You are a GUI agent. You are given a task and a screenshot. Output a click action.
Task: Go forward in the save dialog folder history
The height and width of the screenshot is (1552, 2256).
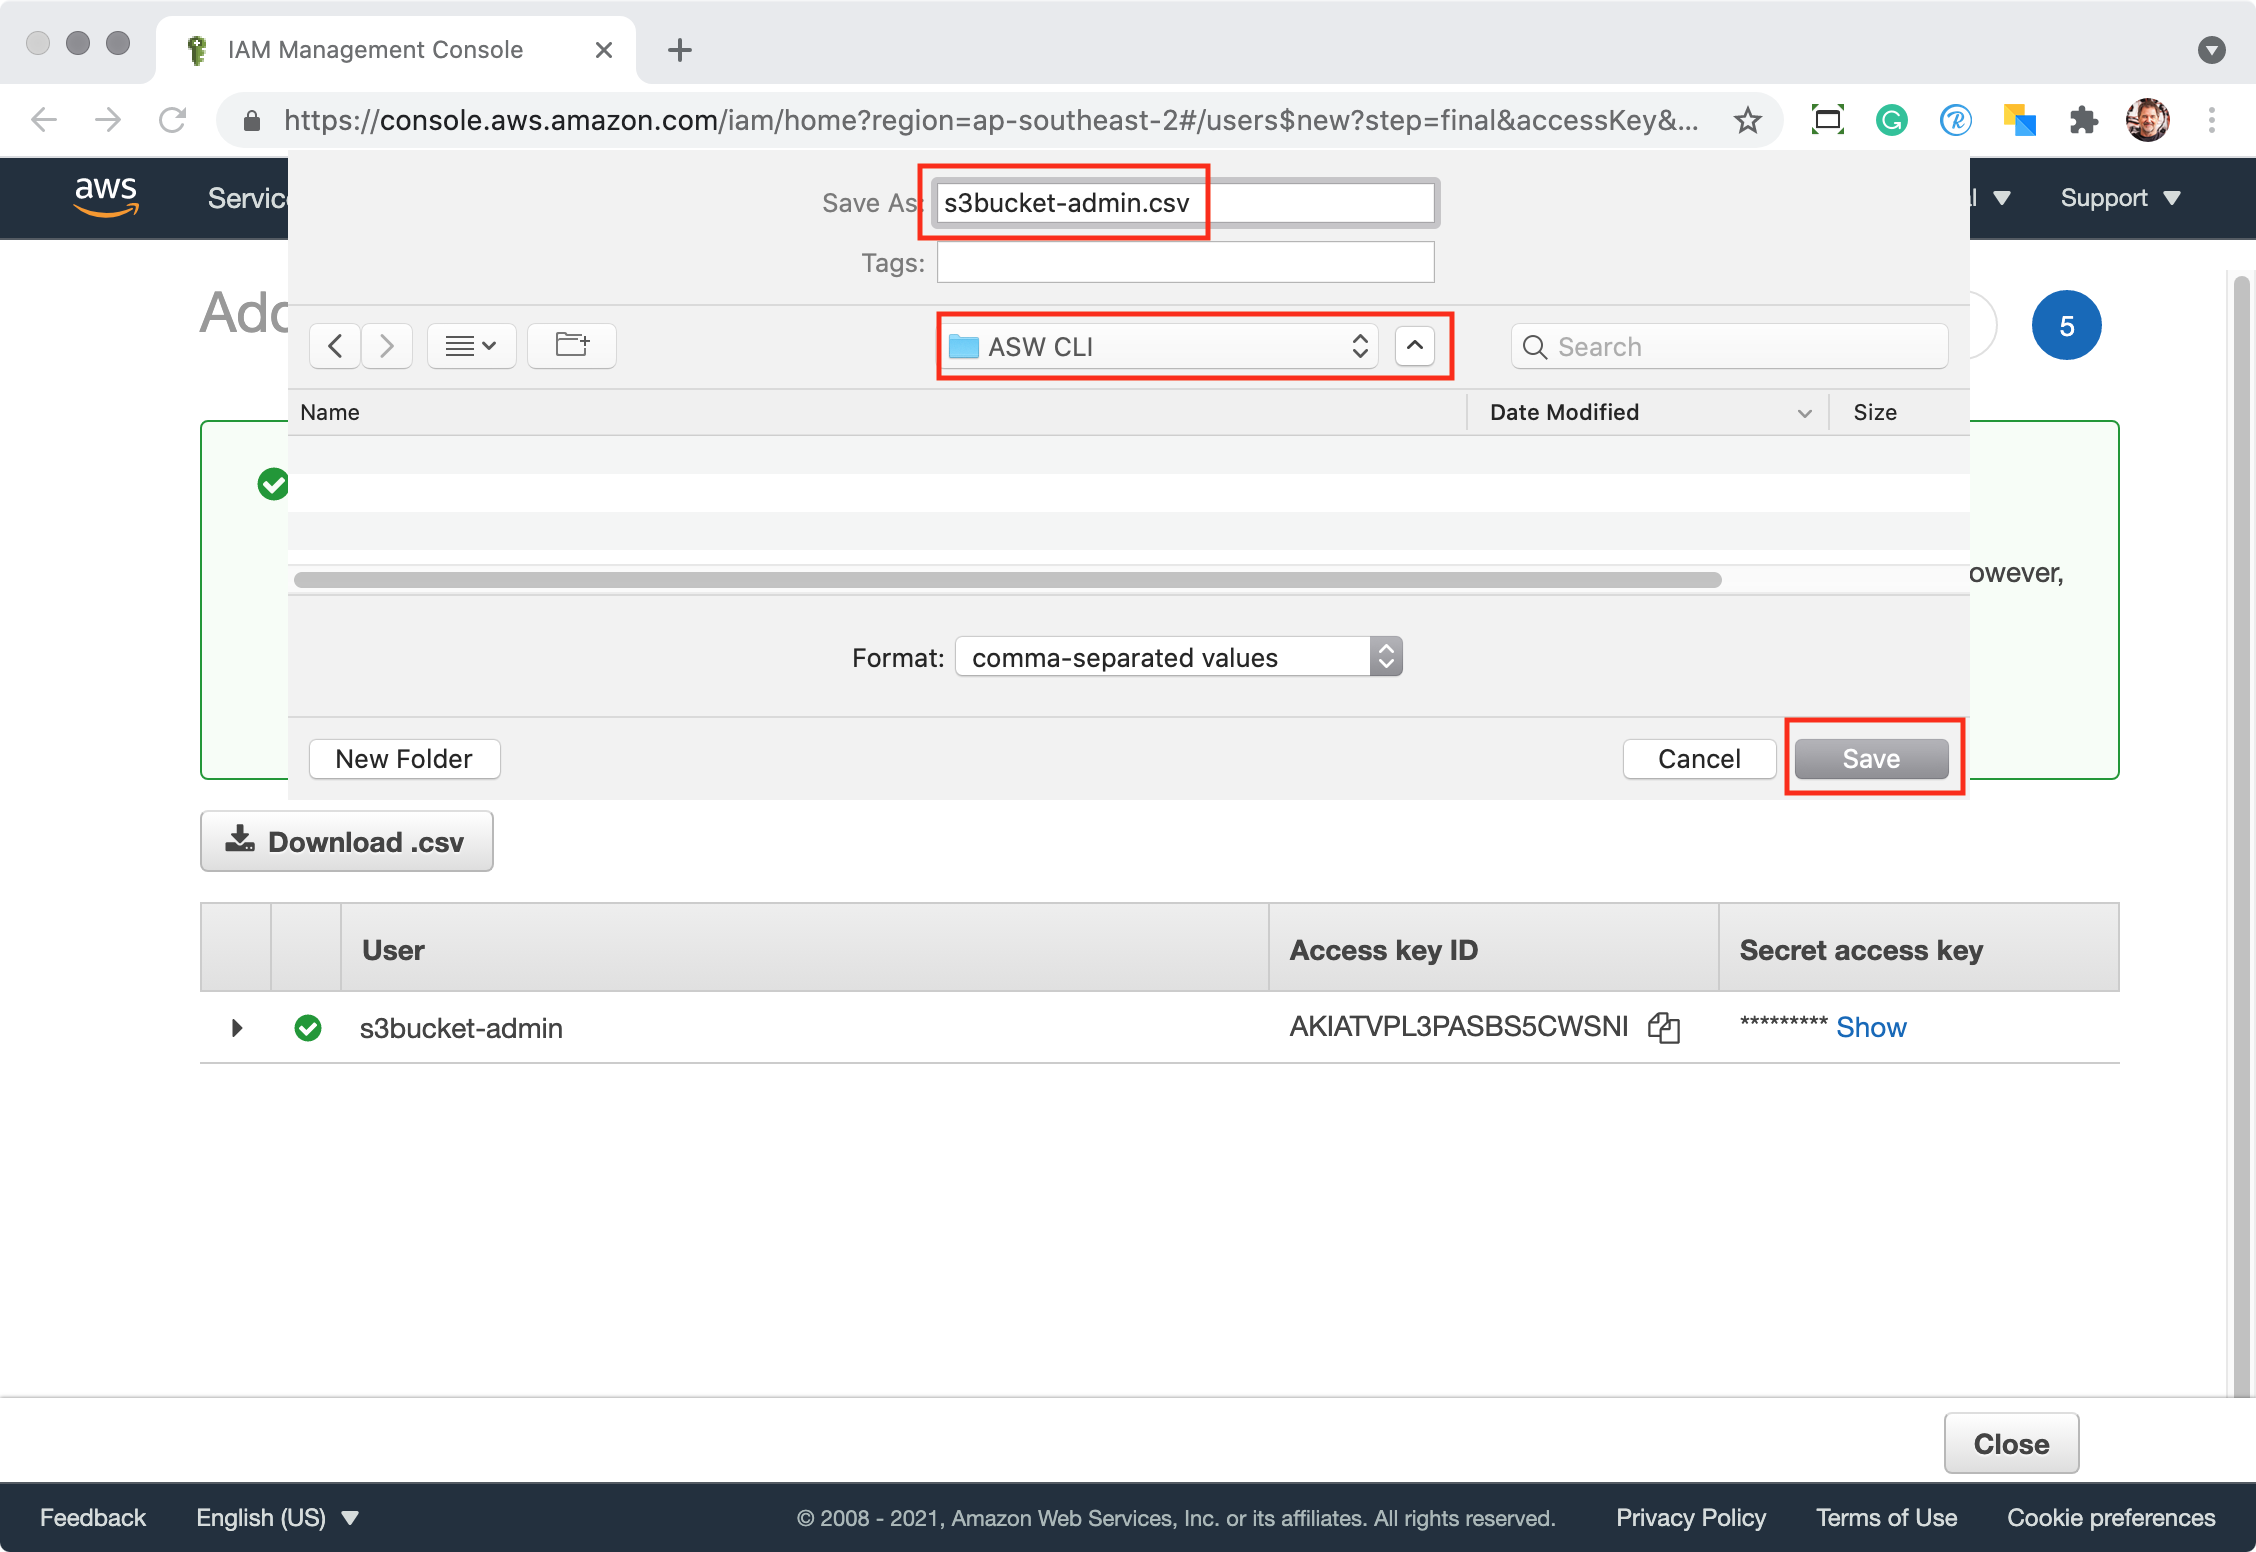(387, 346)
